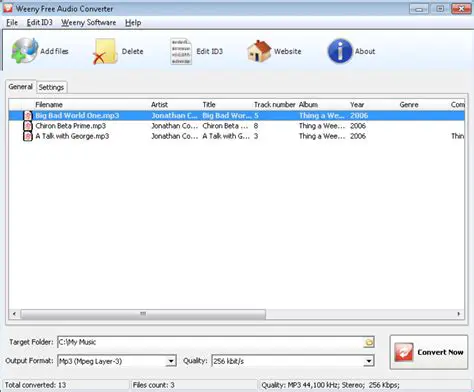Click the year 2006 in Chiron Beta Prime row
This screenshot has width=474, height=392.
pyautogui.click(x=358, y=126)
